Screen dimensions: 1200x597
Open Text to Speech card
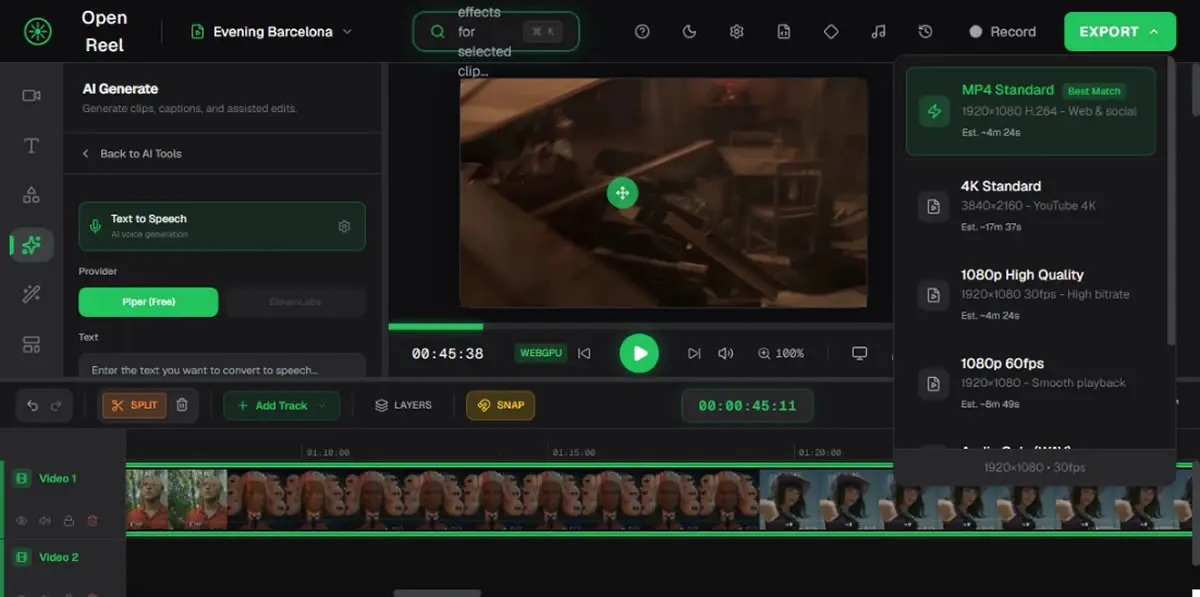click(x=222, y=226)
